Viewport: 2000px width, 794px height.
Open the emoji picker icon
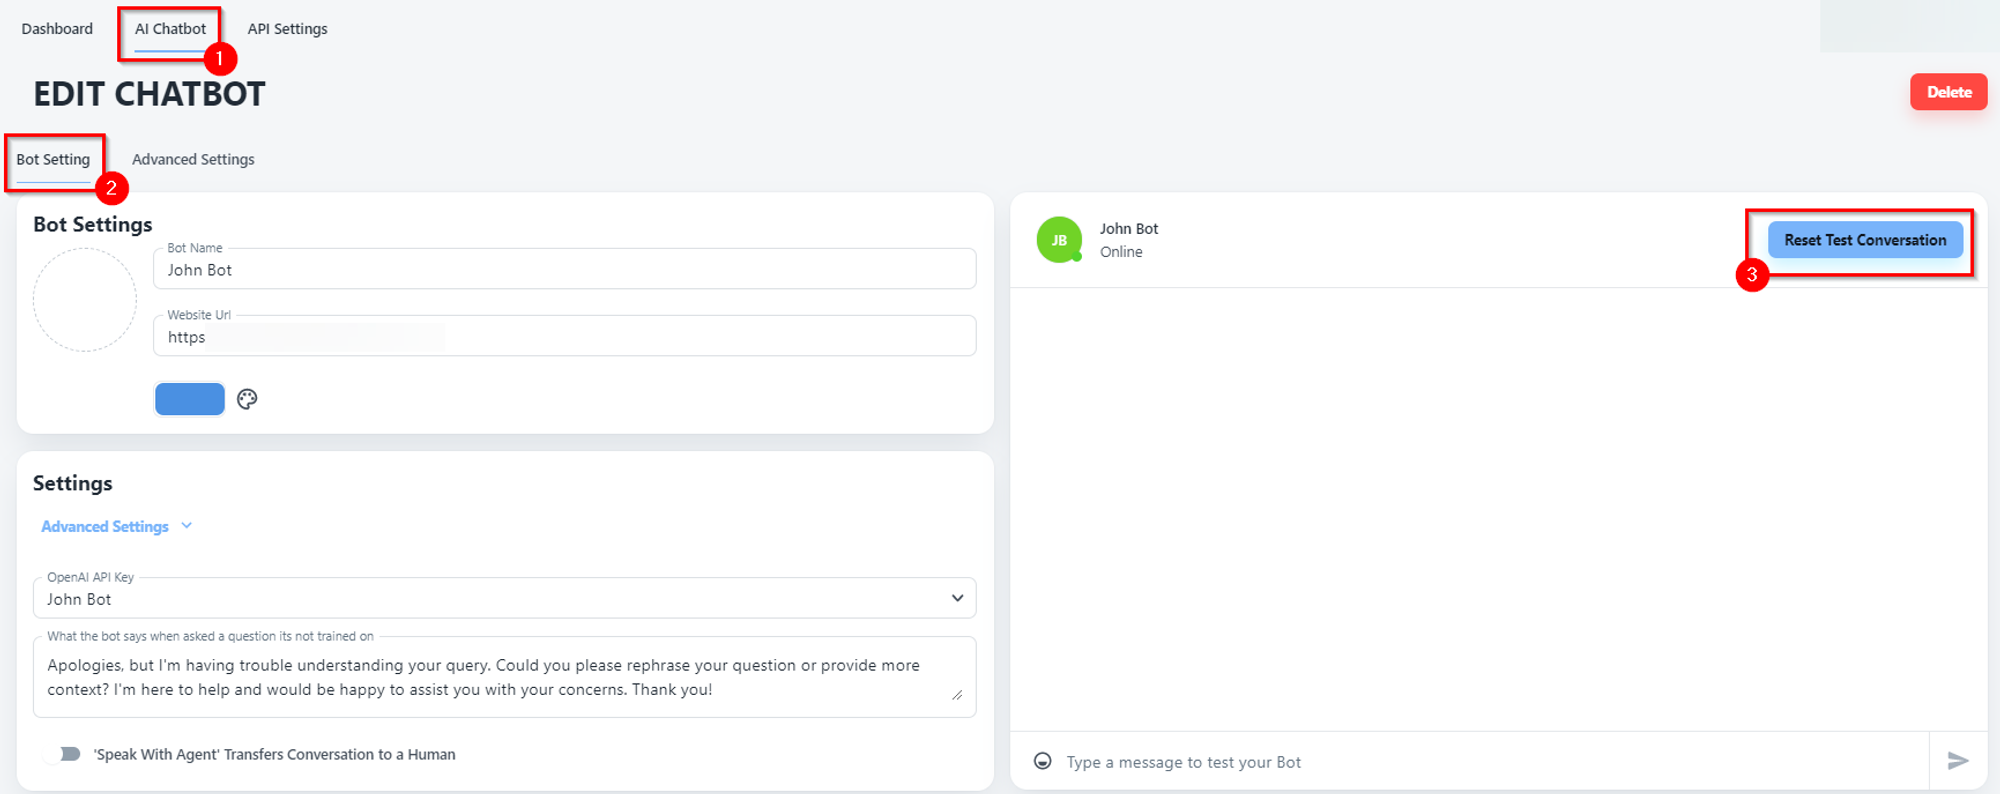1042,761
